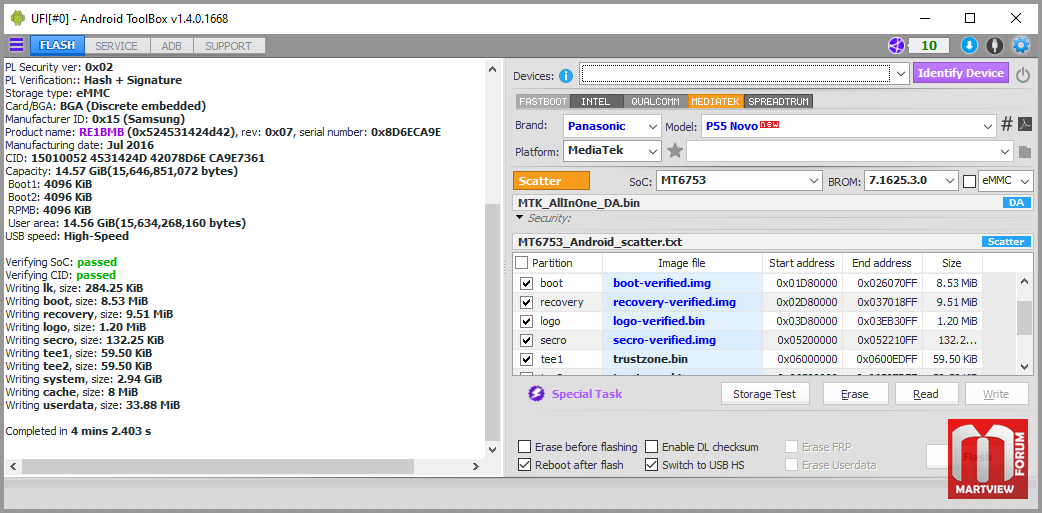Select the FASTBOOT chipset tab
Image resolution: width=1042 pixels, height=513 pixels.
pyautogui.click(x=543, y=102)
